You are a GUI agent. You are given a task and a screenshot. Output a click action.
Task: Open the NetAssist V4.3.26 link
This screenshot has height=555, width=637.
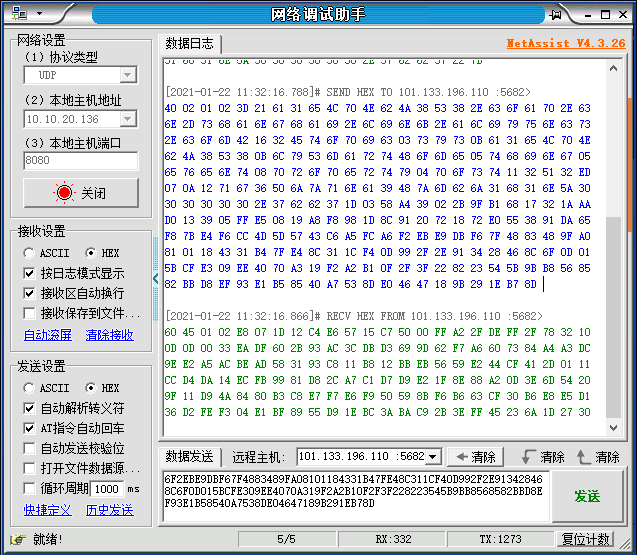pos(566,43)
